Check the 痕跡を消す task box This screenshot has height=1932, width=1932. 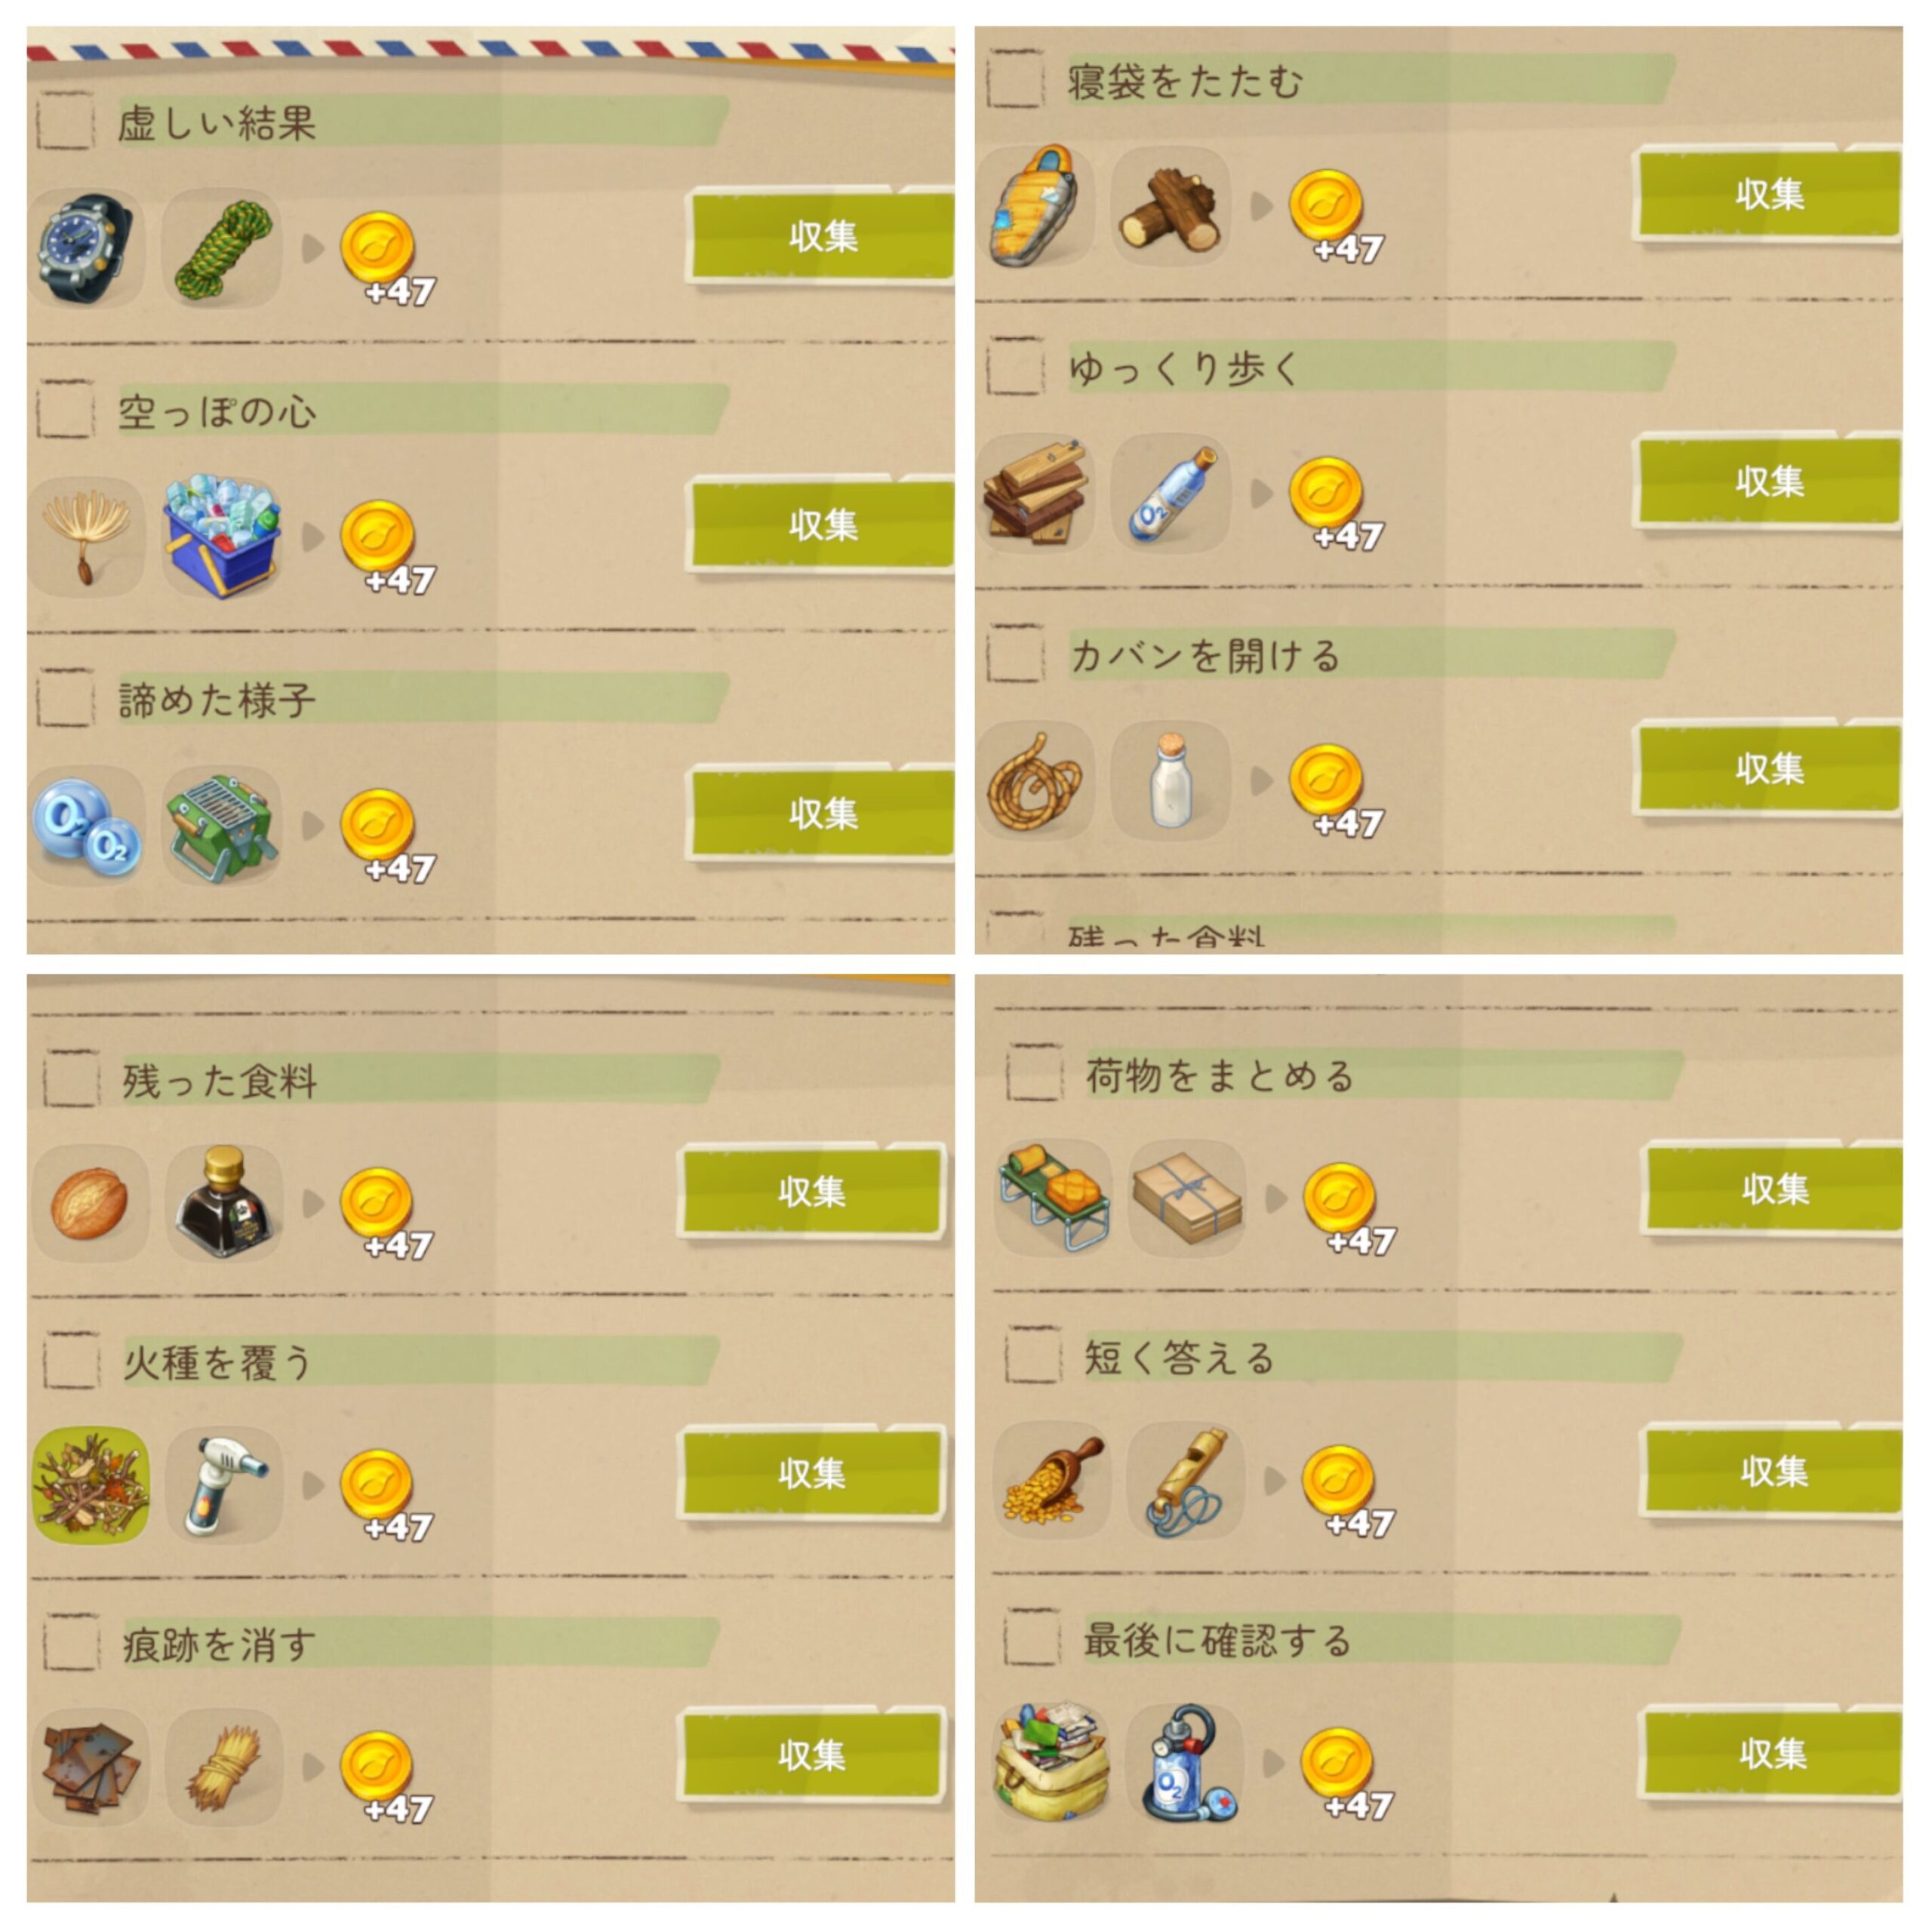pyautogui.click(x=72, y=1642)
